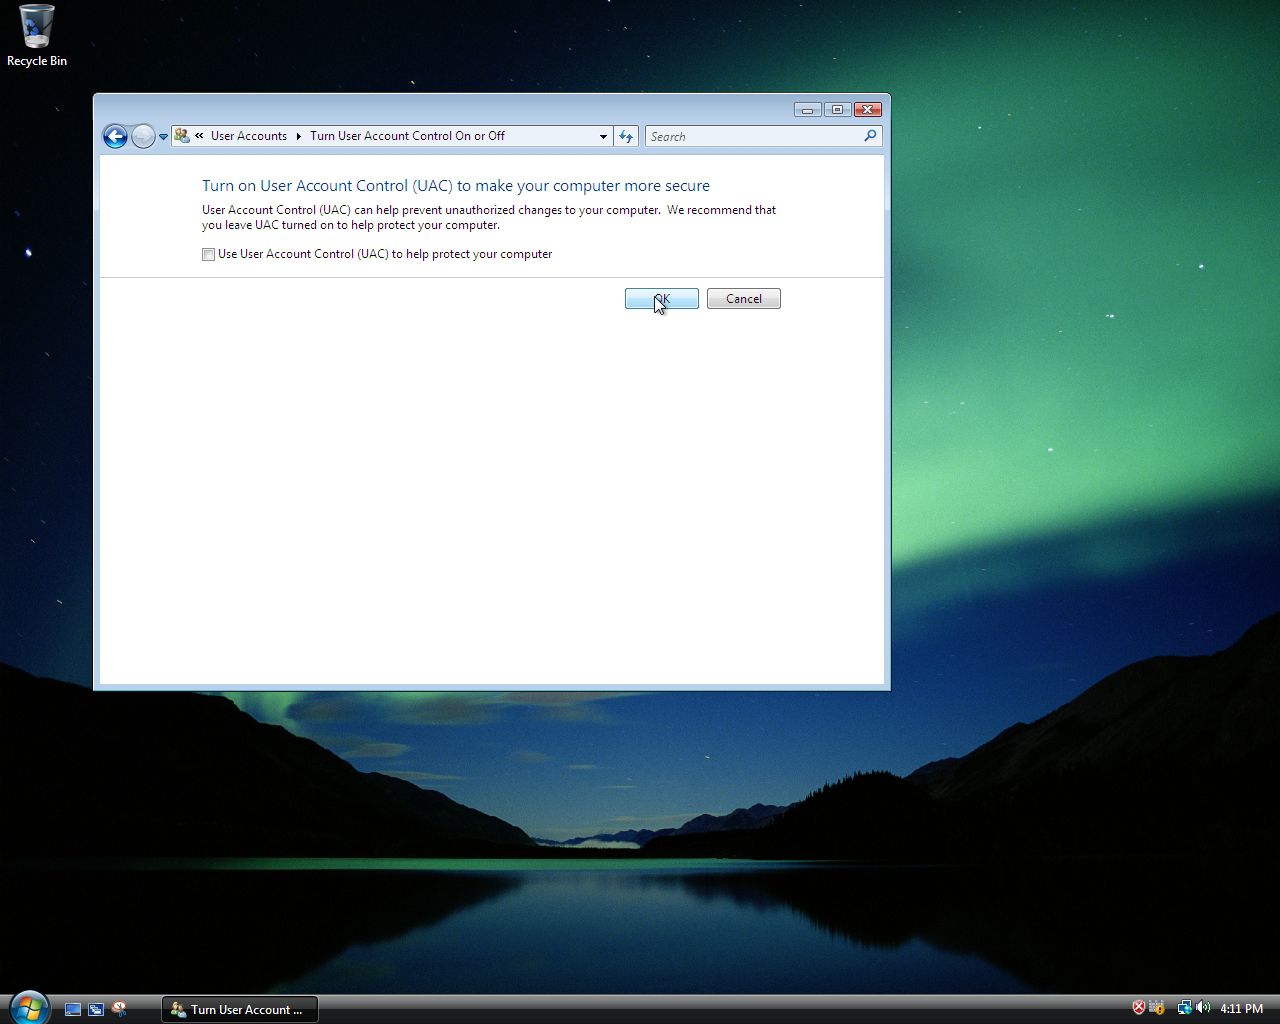
Task: Click the volume speaker tray icon
Action: 1202,1008
